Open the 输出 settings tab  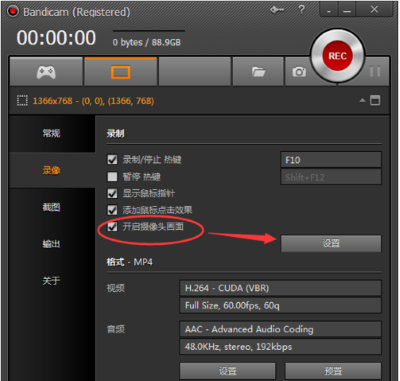pyautogui.click(x=52, y=244)
